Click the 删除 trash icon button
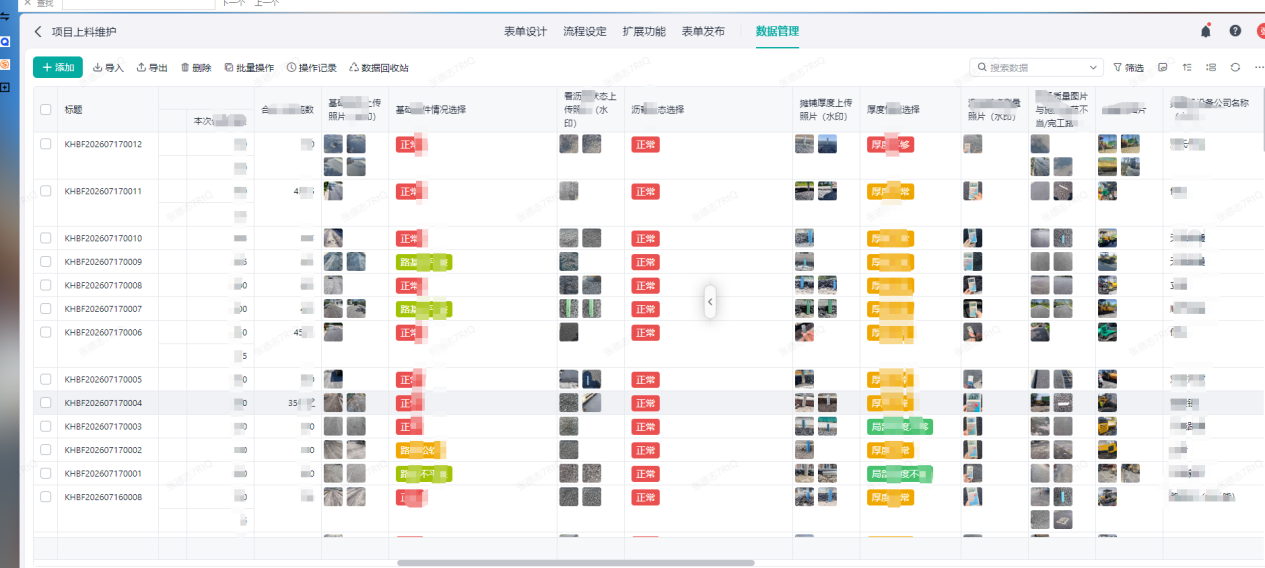This screenshot has width=1265, height=568. tap(196, 68)
